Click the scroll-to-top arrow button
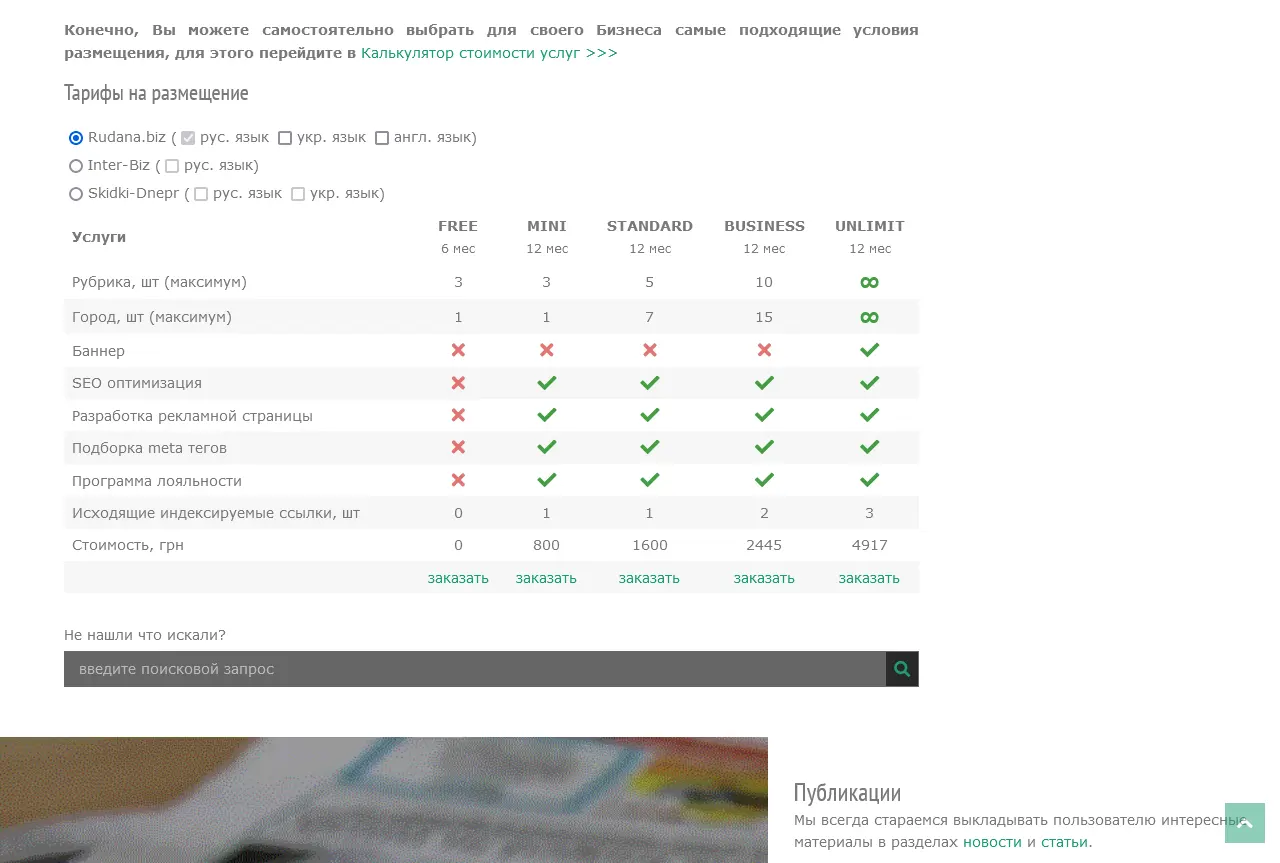The image size is (1280, 863). tap(1244, 823)
